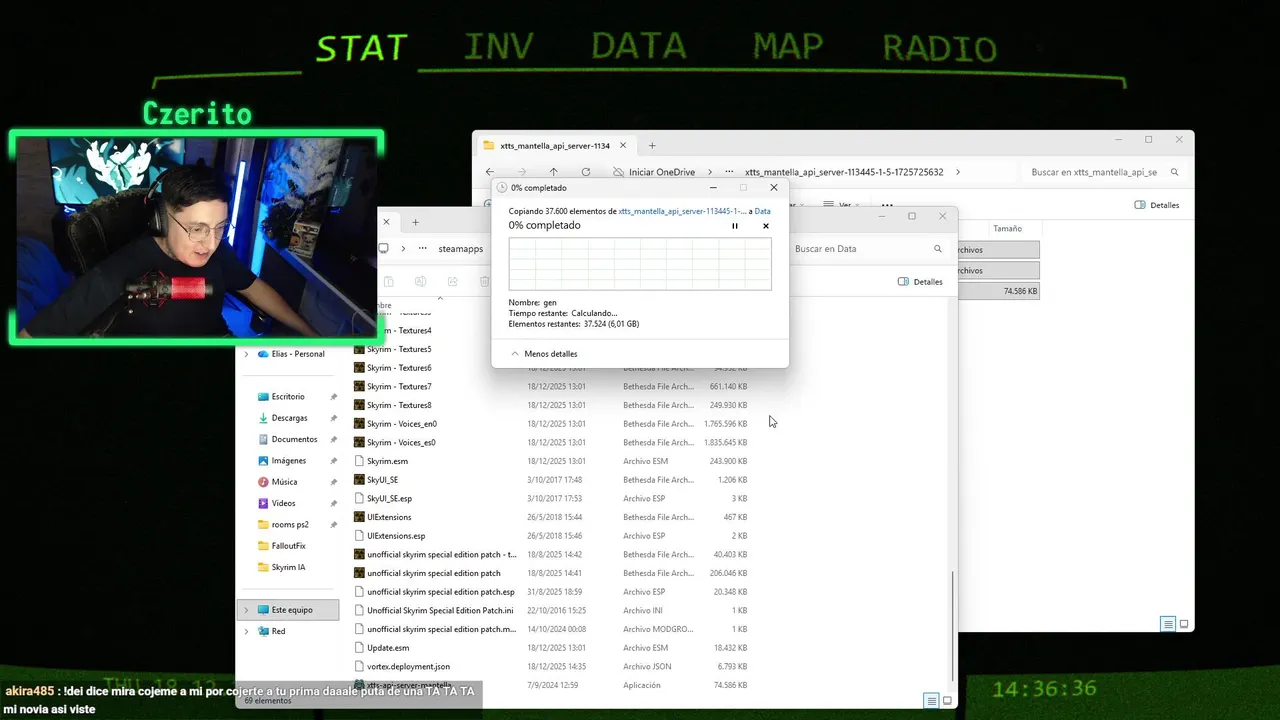
Task: Click the share icon in Data toolbar
Action: coord(453,282)
